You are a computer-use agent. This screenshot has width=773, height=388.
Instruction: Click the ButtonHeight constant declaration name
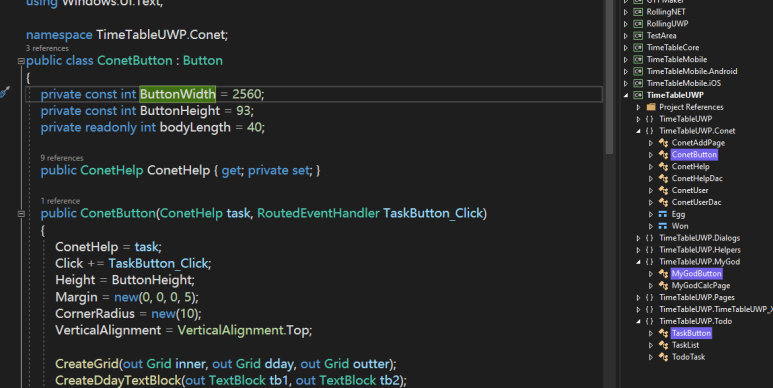pyautogui.click(x=180, y=110)
